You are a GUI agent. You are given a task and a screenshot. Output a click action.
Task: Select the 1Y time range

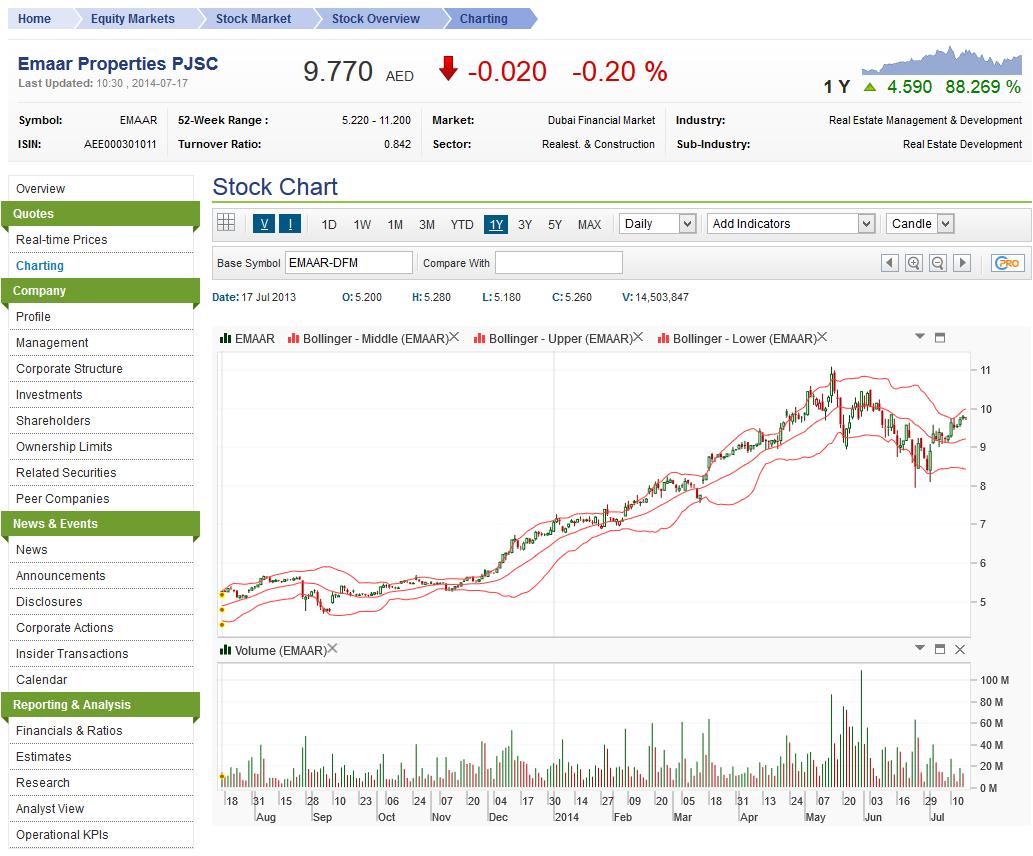click(x=496, y=225)
